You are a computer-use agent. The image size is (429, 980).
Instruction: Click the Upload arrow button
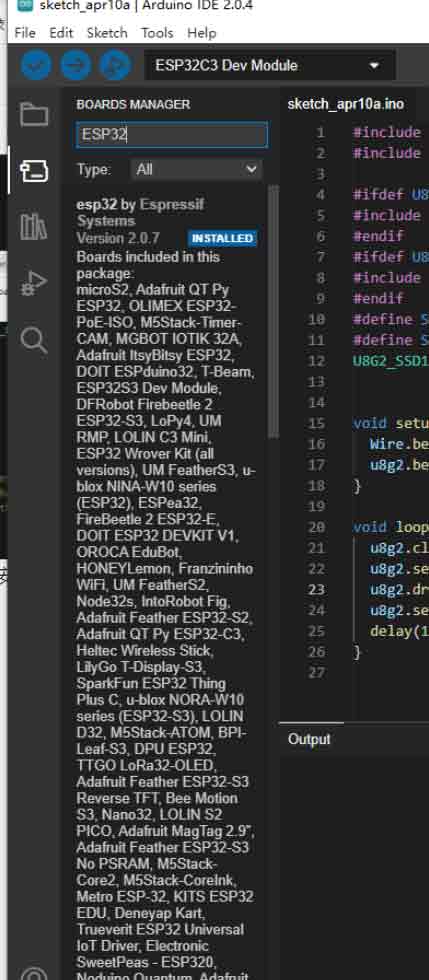76,65
